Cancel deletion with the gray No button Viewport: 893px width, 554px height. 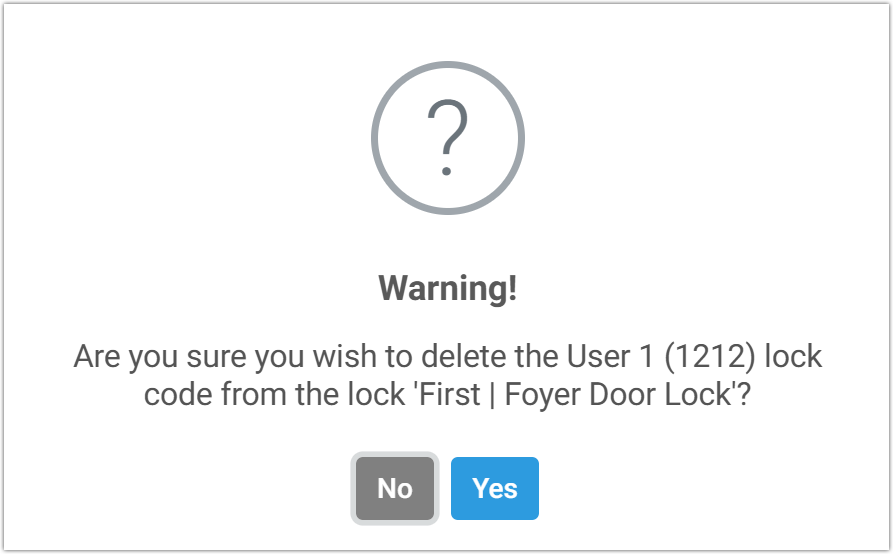(395, 489)
